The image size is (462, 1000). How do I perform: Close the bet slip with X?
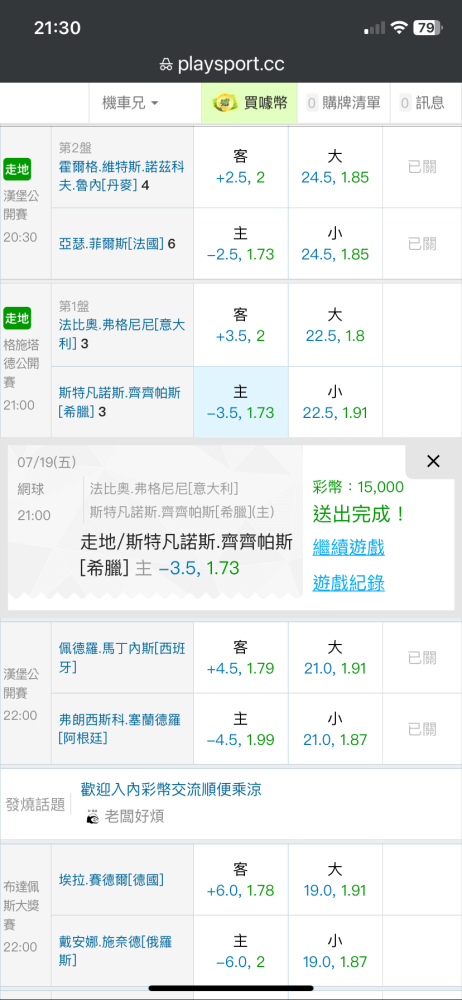pos(433,461)
